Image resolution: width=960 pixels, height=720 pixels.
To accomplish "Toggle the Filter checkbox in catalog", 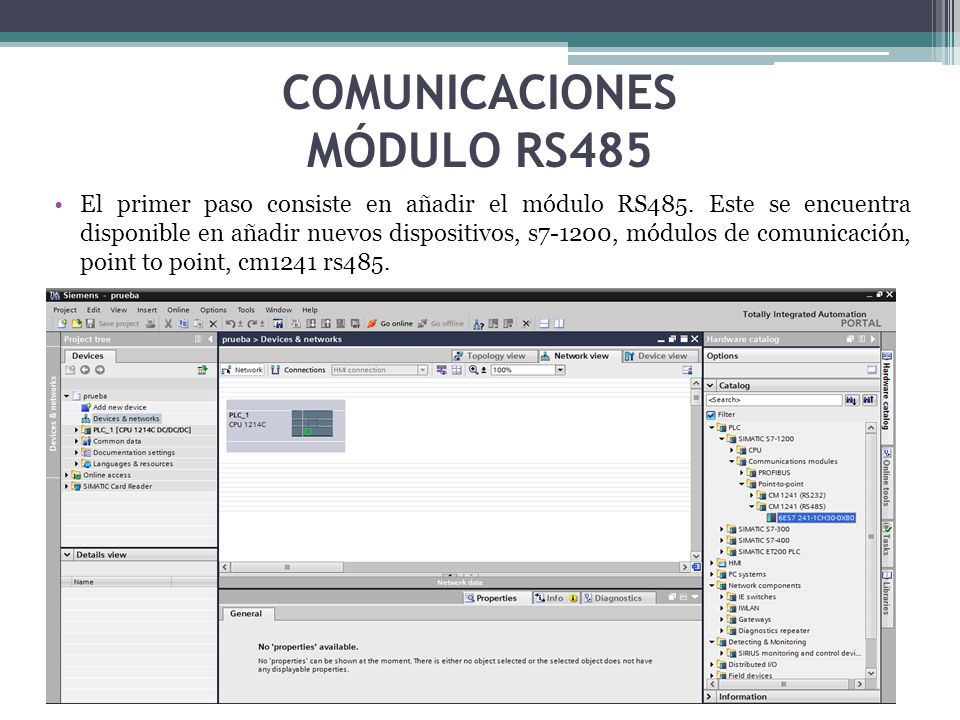I will [x=711, y=414].
